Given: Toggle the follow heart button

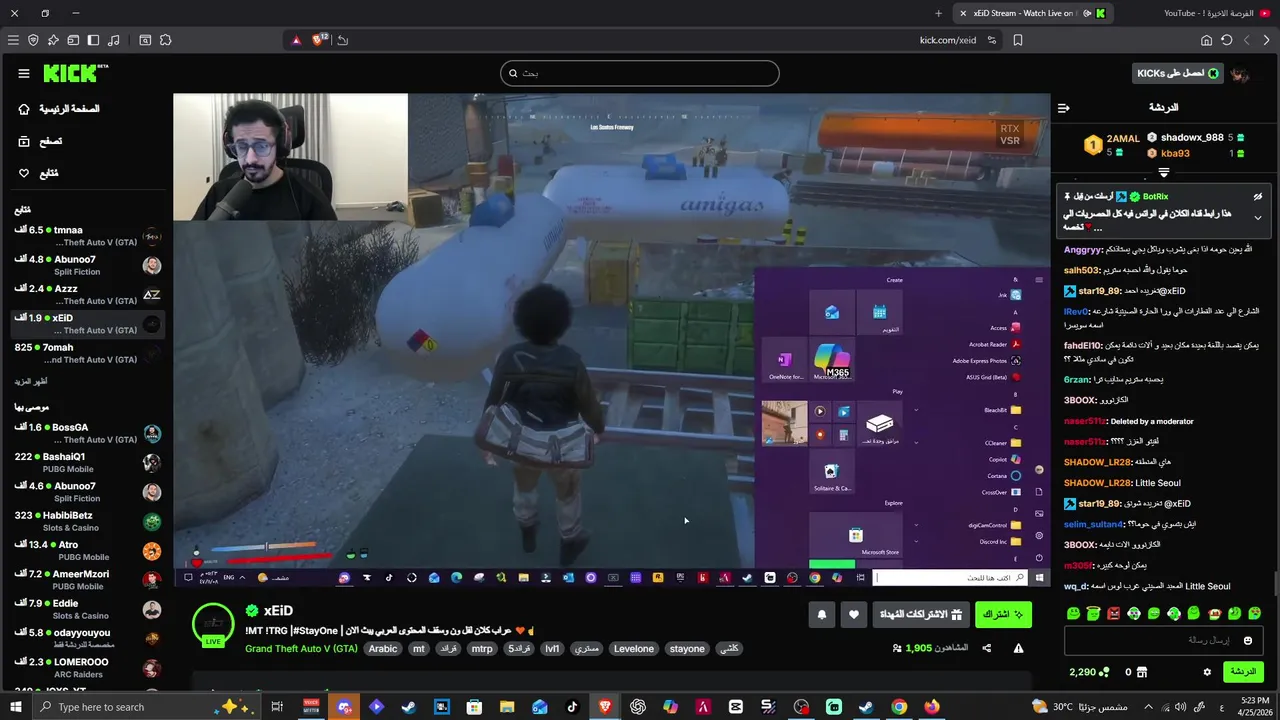Looking at the screenshot, I should click(x=853, y=615).
